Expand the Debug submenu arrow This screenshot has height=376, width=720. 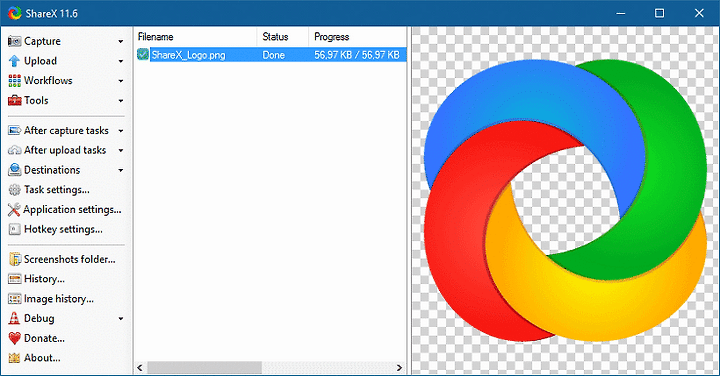[121, 319]
